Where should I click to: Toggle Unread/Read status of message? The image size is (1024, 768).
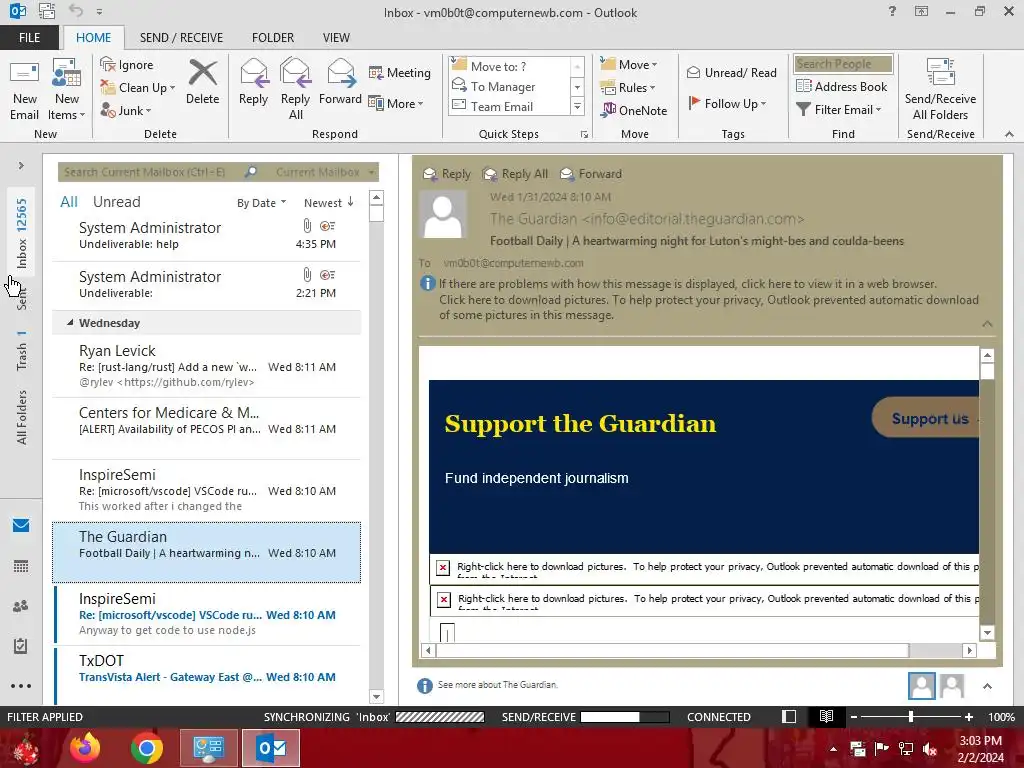pos(731,72)
